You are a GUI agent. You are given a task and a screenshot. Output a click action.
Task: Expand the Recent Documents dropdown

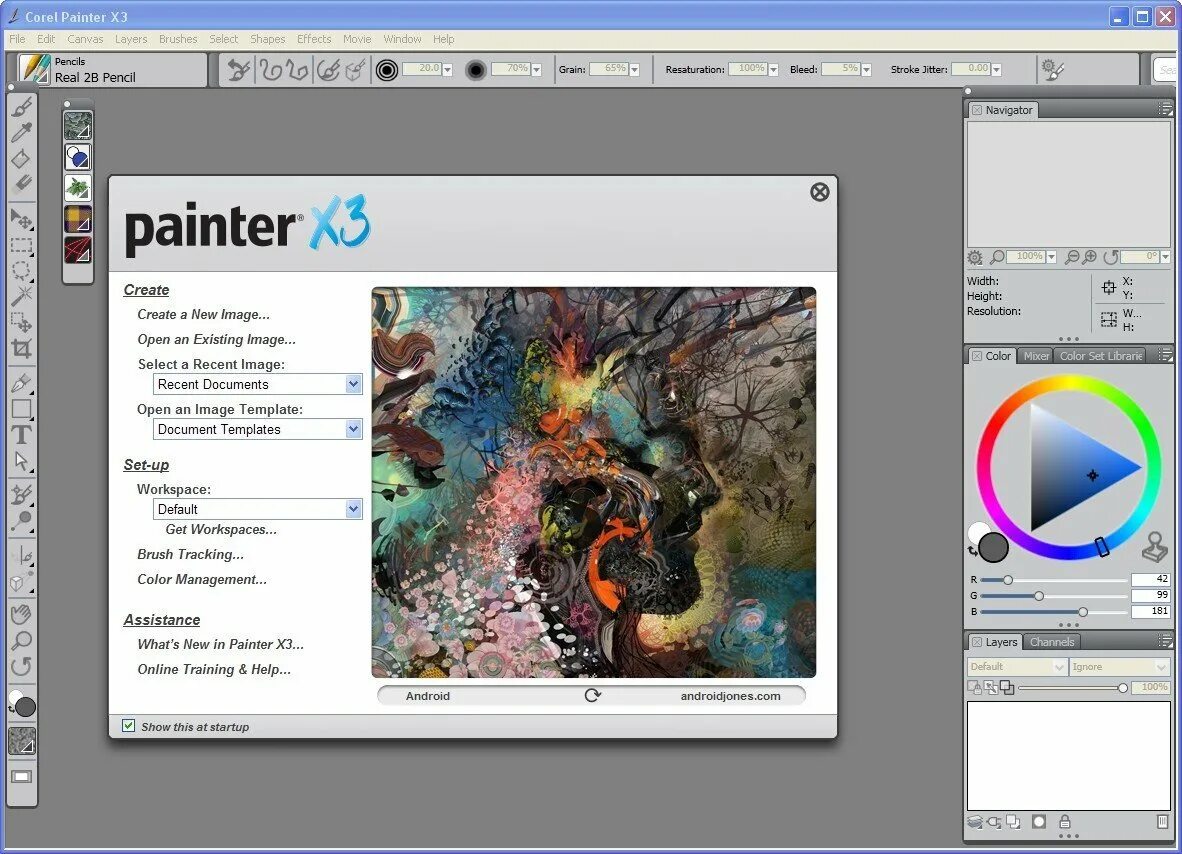353,384
